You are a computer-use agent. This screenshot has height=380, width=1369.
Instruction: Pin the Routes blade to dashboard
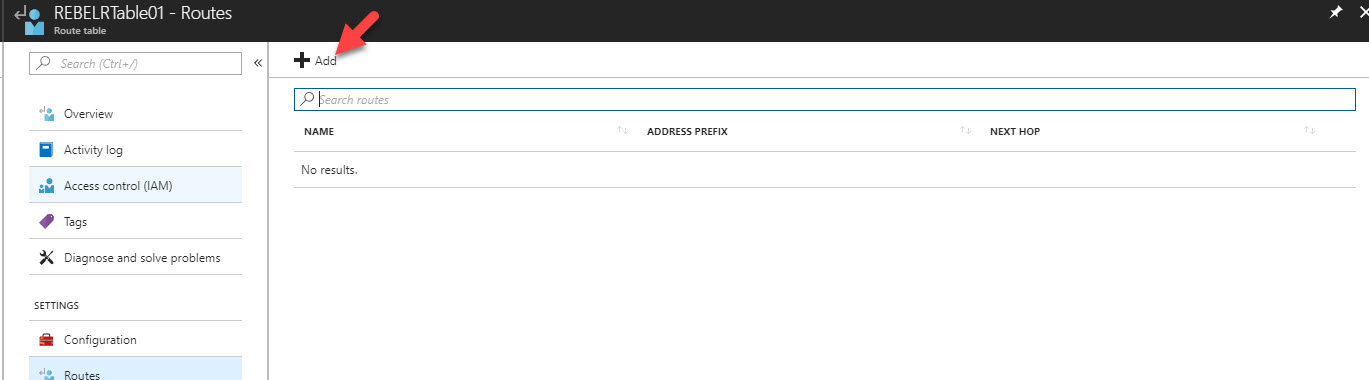(x=1335, y=12)
